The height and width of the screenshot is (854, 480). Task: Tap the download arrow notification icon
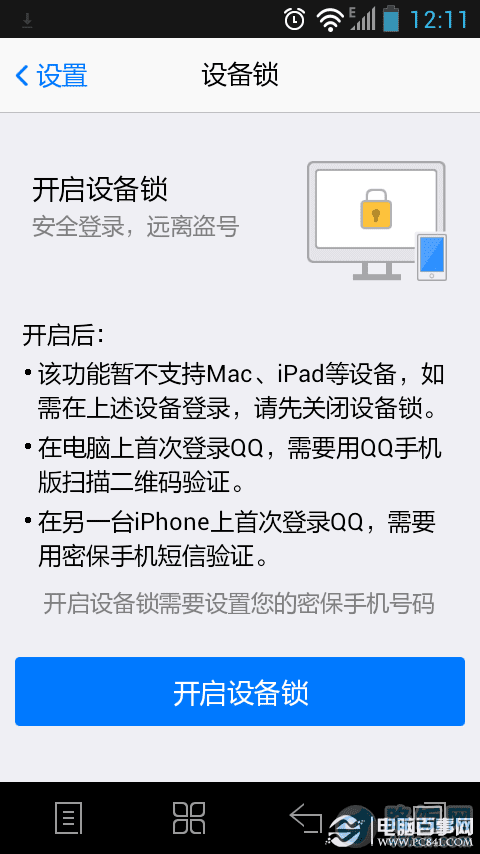pyautogui.click(x=27, y=21)
